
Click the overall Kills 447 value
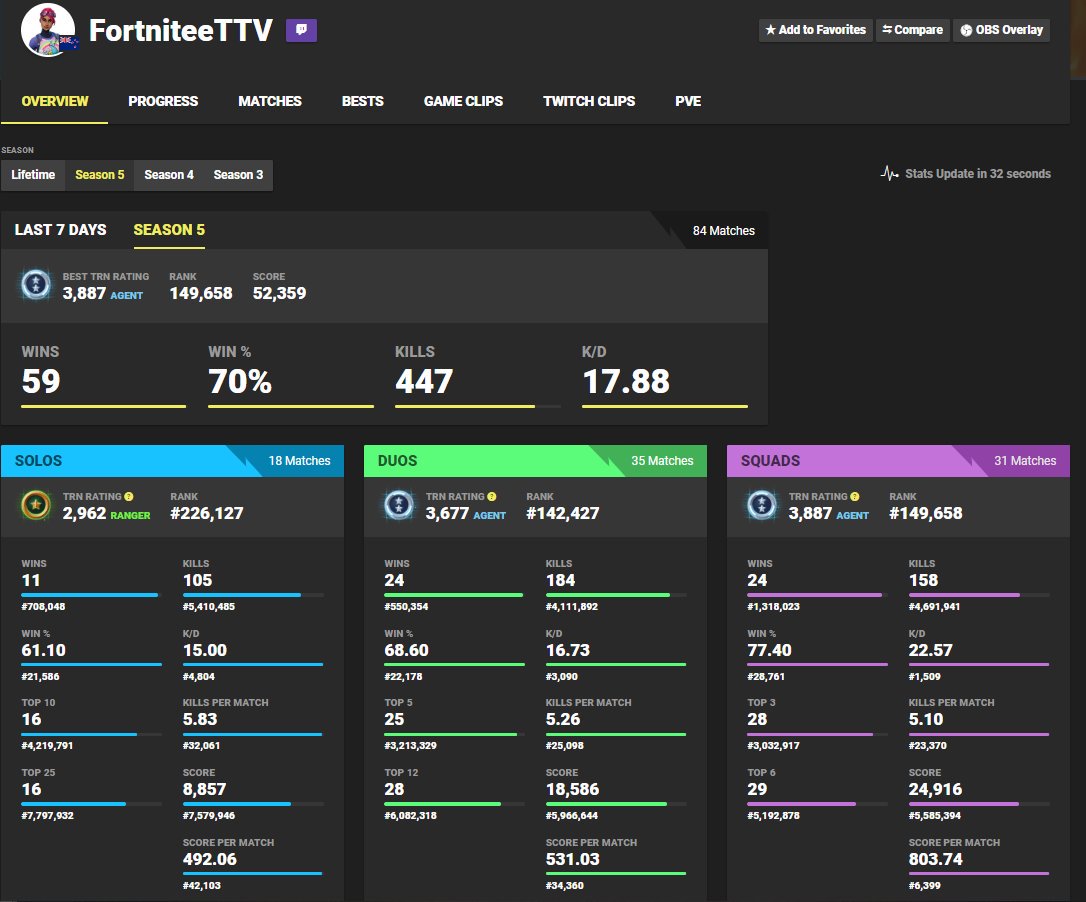424,382
